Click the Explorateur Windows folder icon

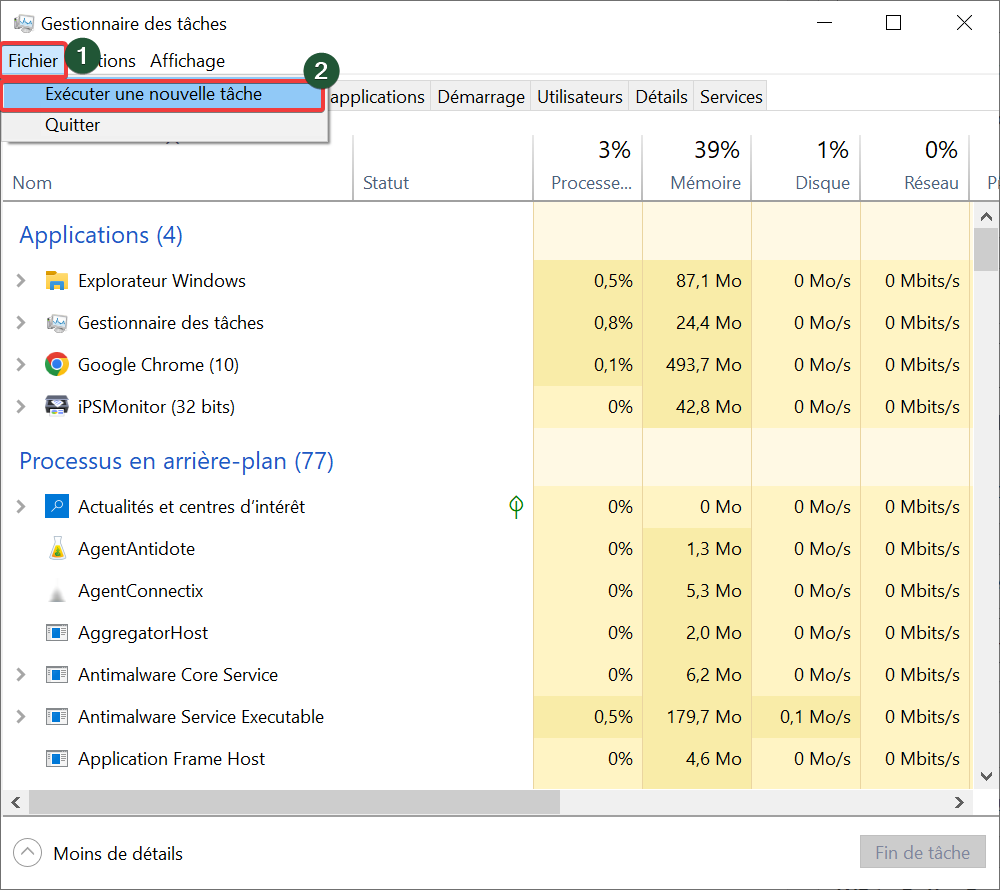[57, 281]
